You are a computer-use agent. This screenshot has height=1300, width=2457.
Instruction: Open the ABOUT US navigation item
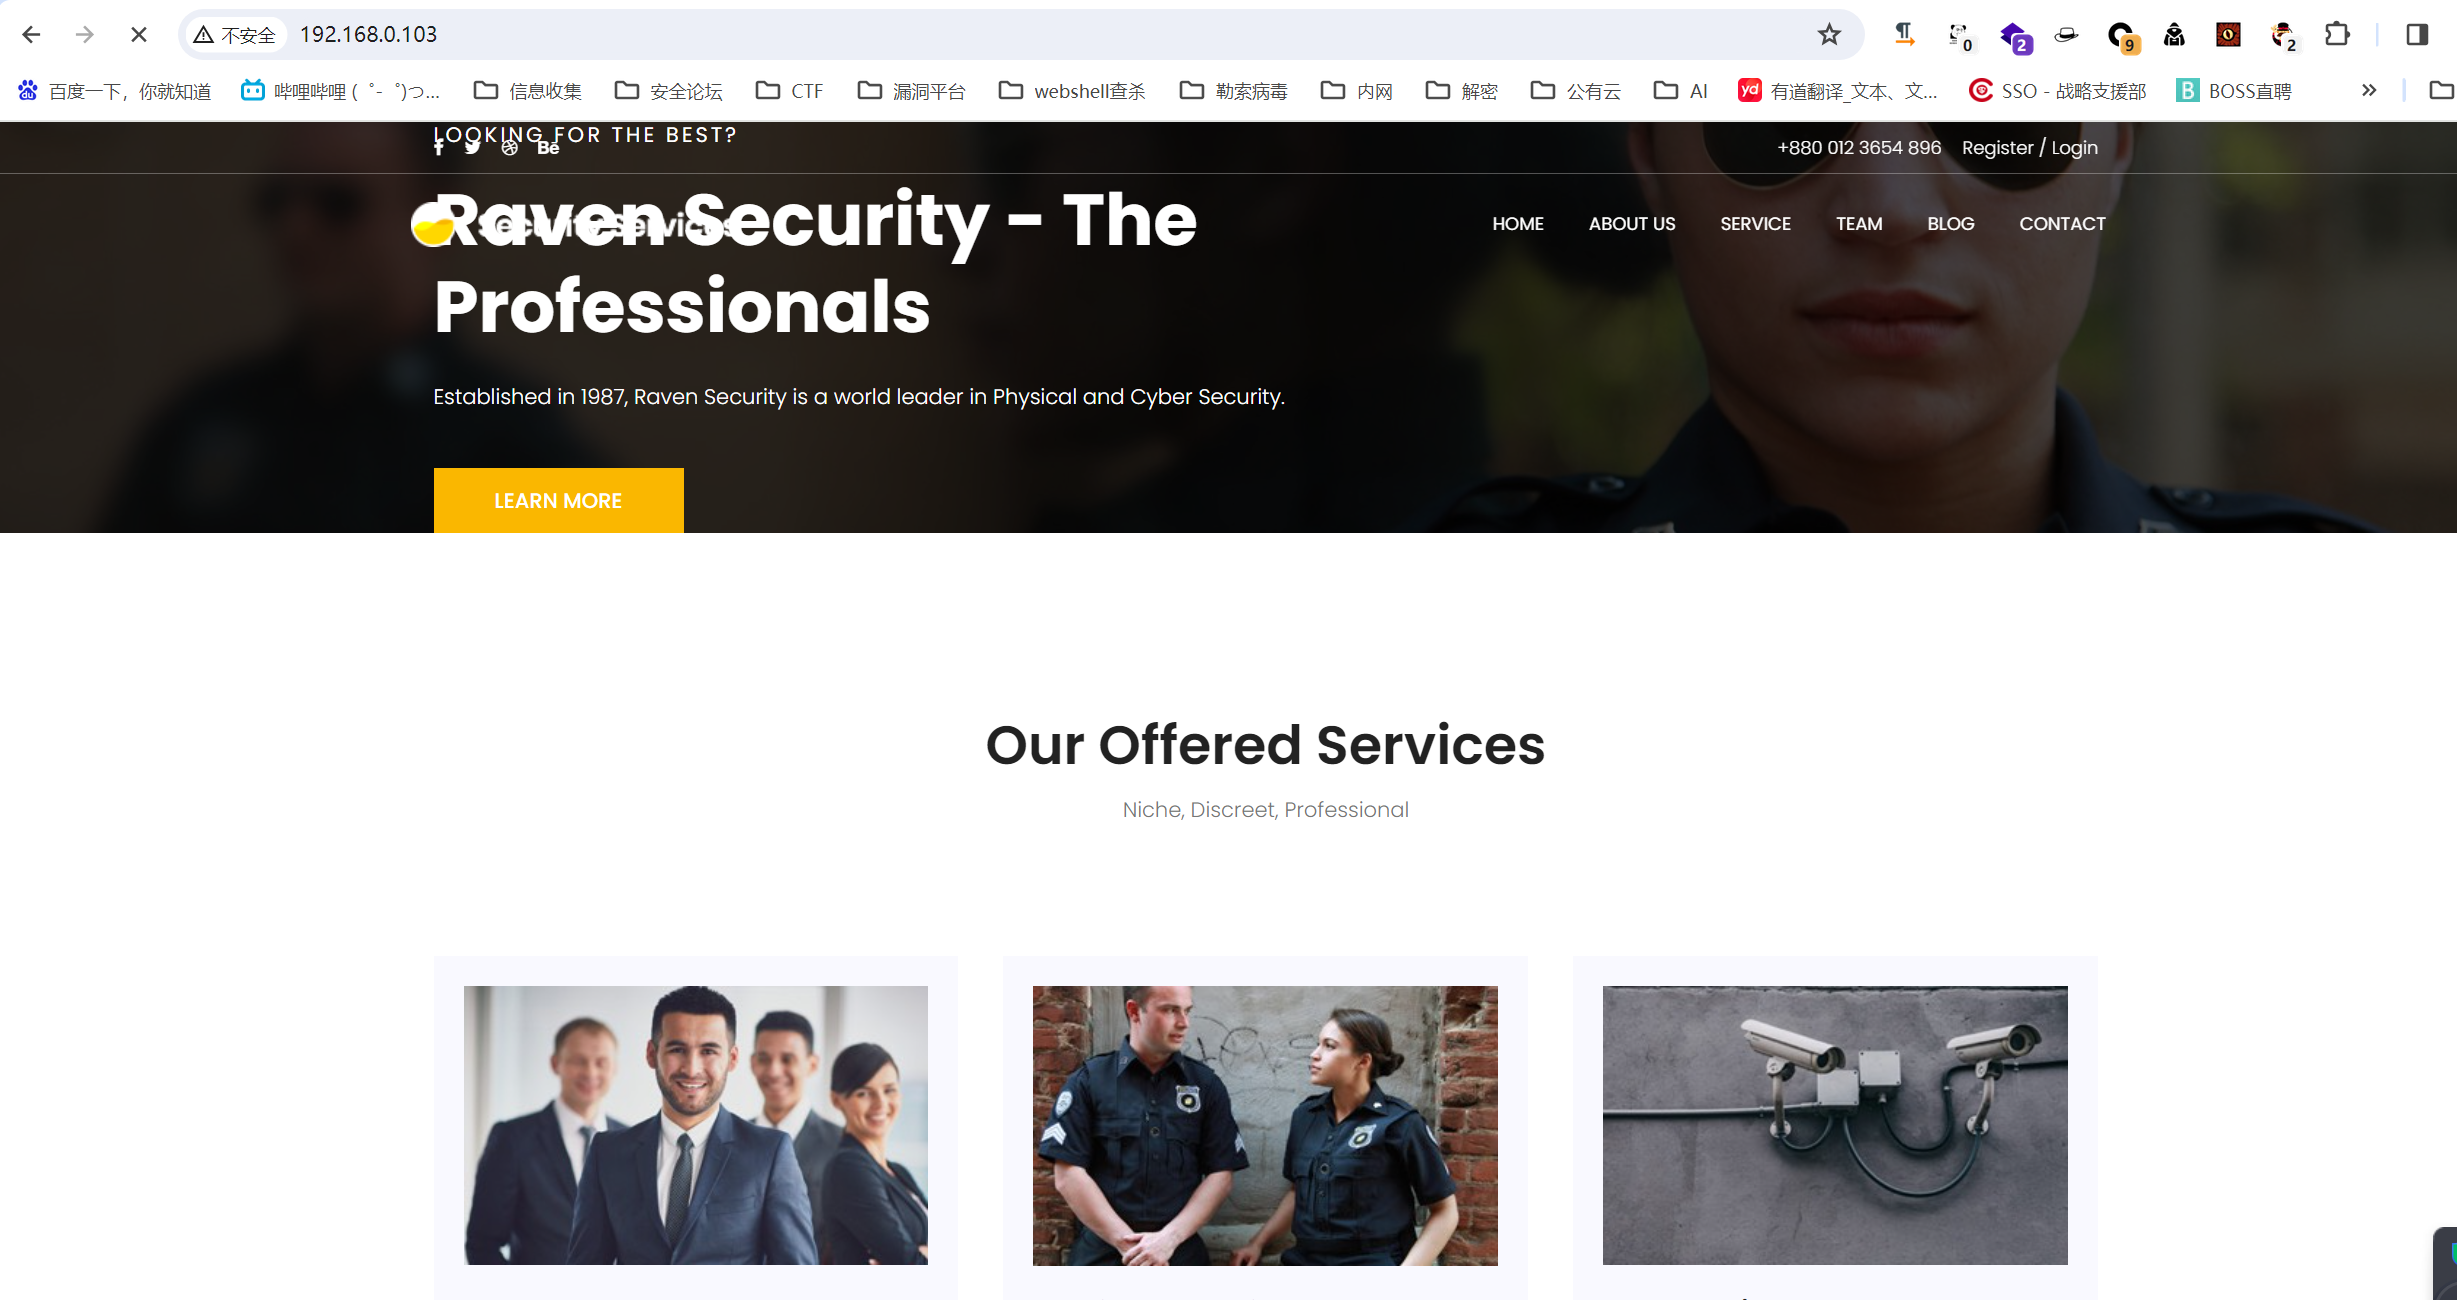(1632, 224)
